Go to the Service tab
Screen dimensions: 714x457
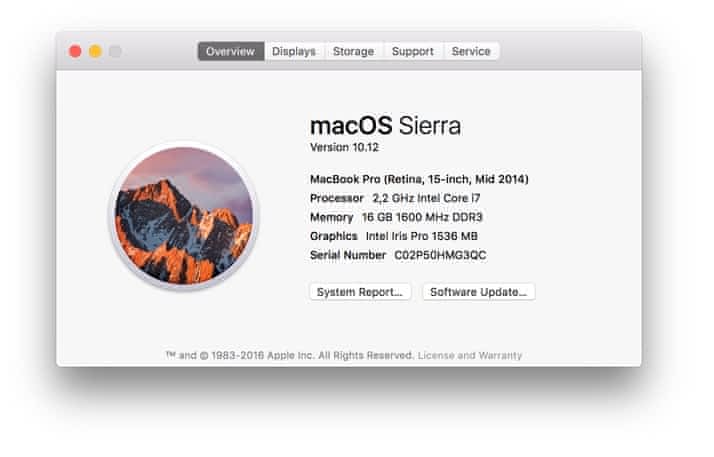(x=471, y=51)
